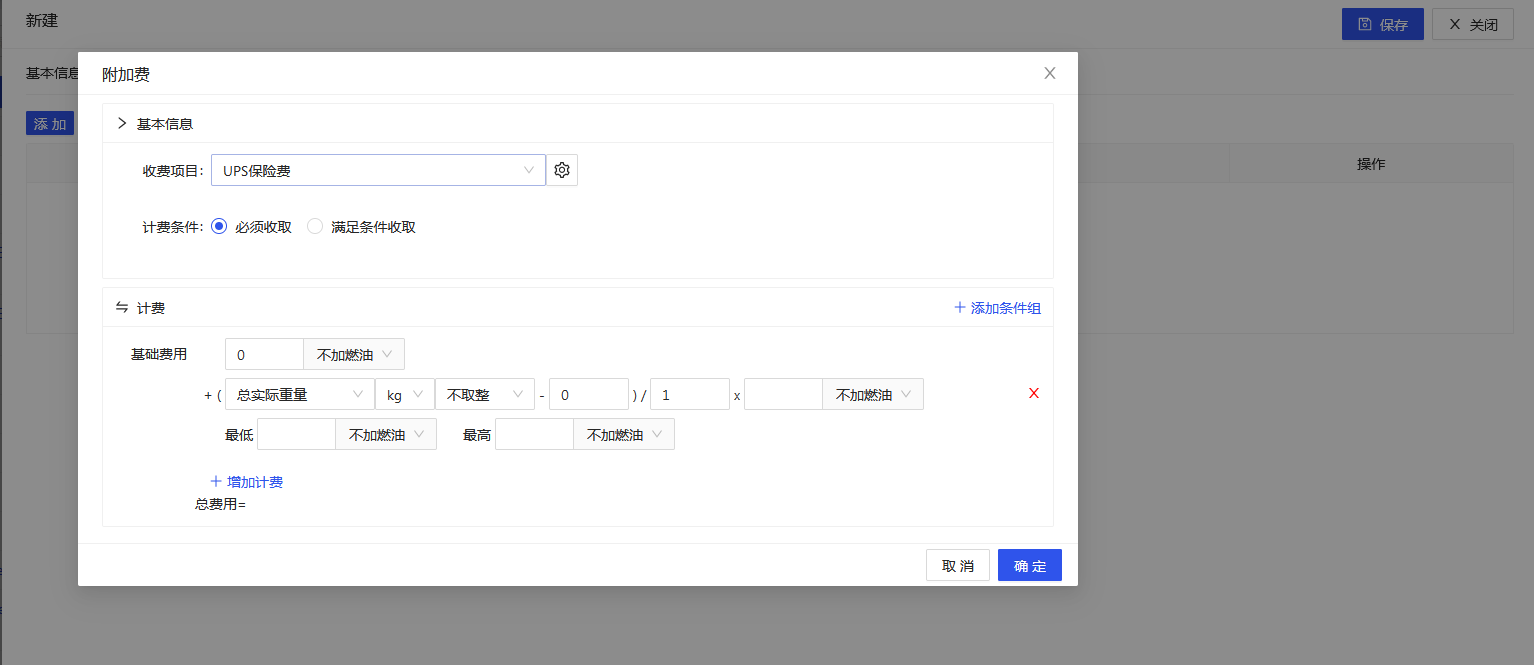Click the 增加计费 plus link
Screen dimensions: 1534x665
point(246,482)
